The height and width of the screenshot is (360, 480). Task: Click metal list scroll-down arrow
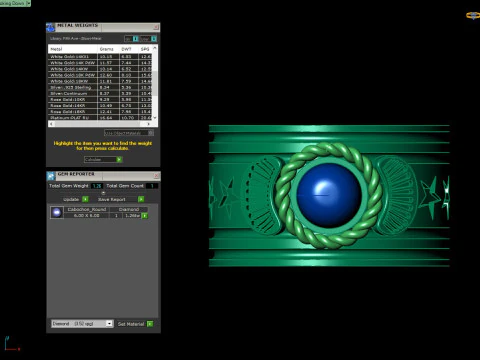point(155,117)
